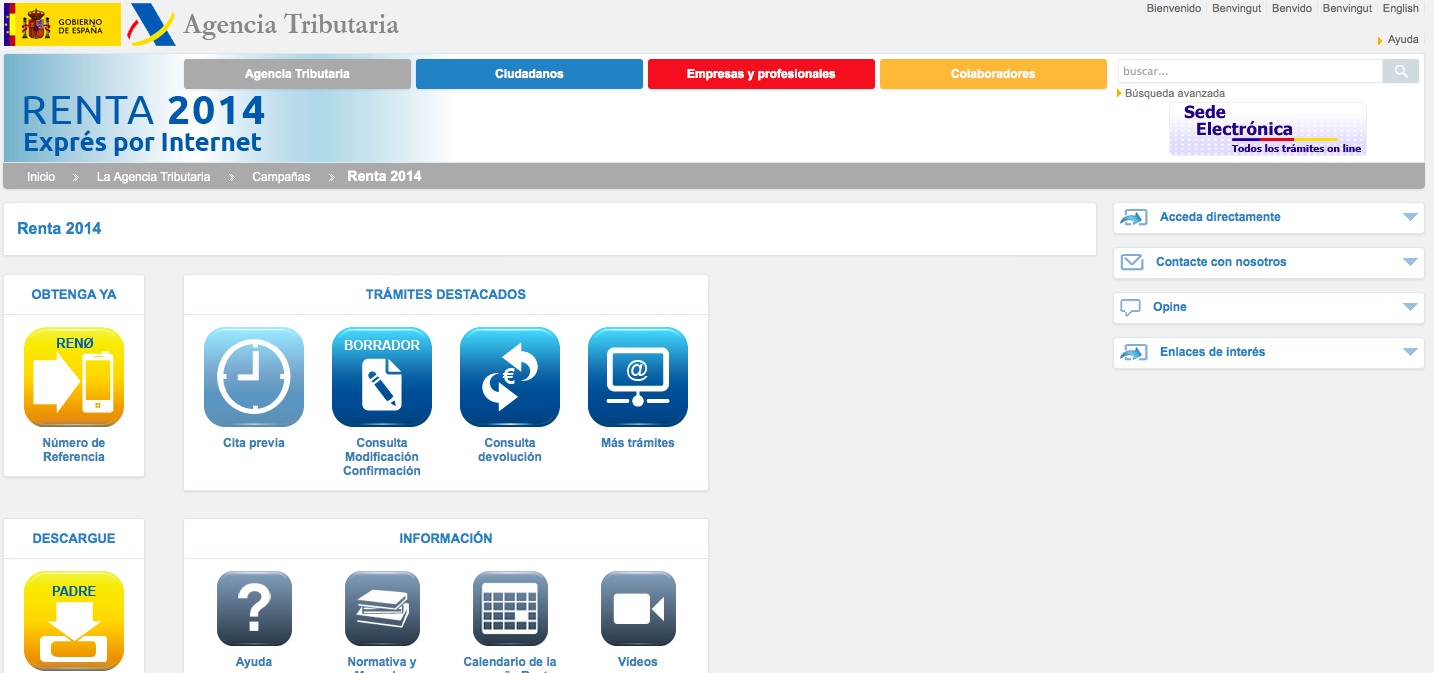Open the Ayuda question mark icon
This screenshot has height=673, width=1434.
[254, 609]
